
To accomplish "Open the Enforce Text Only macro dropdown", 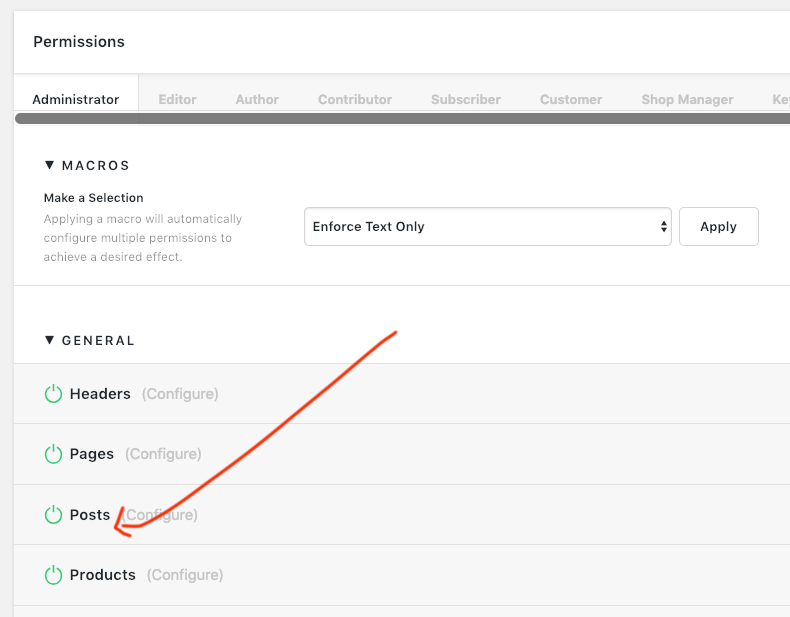I will click(x=487, y=227).
